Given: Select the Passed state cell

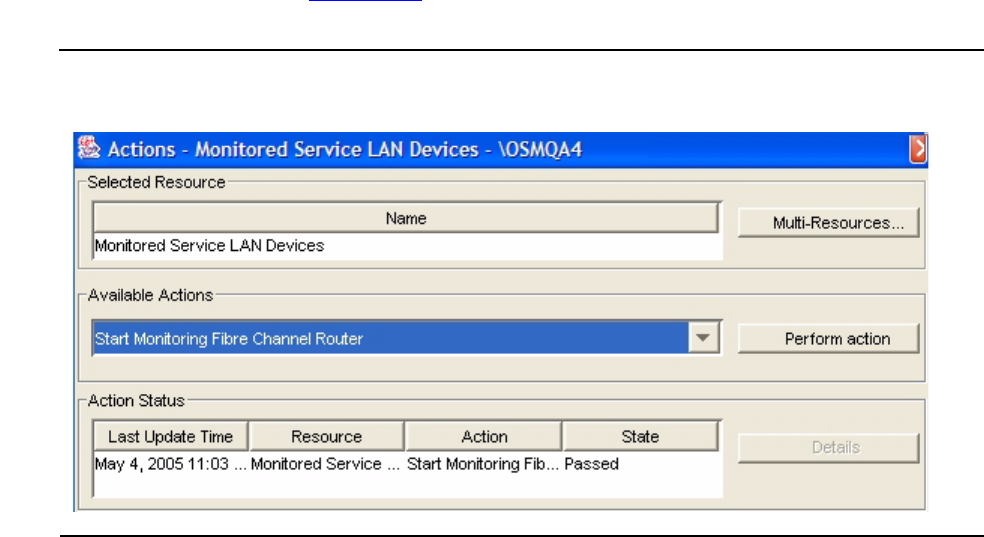Looking at the screenshot, I should tap(592, 464).
